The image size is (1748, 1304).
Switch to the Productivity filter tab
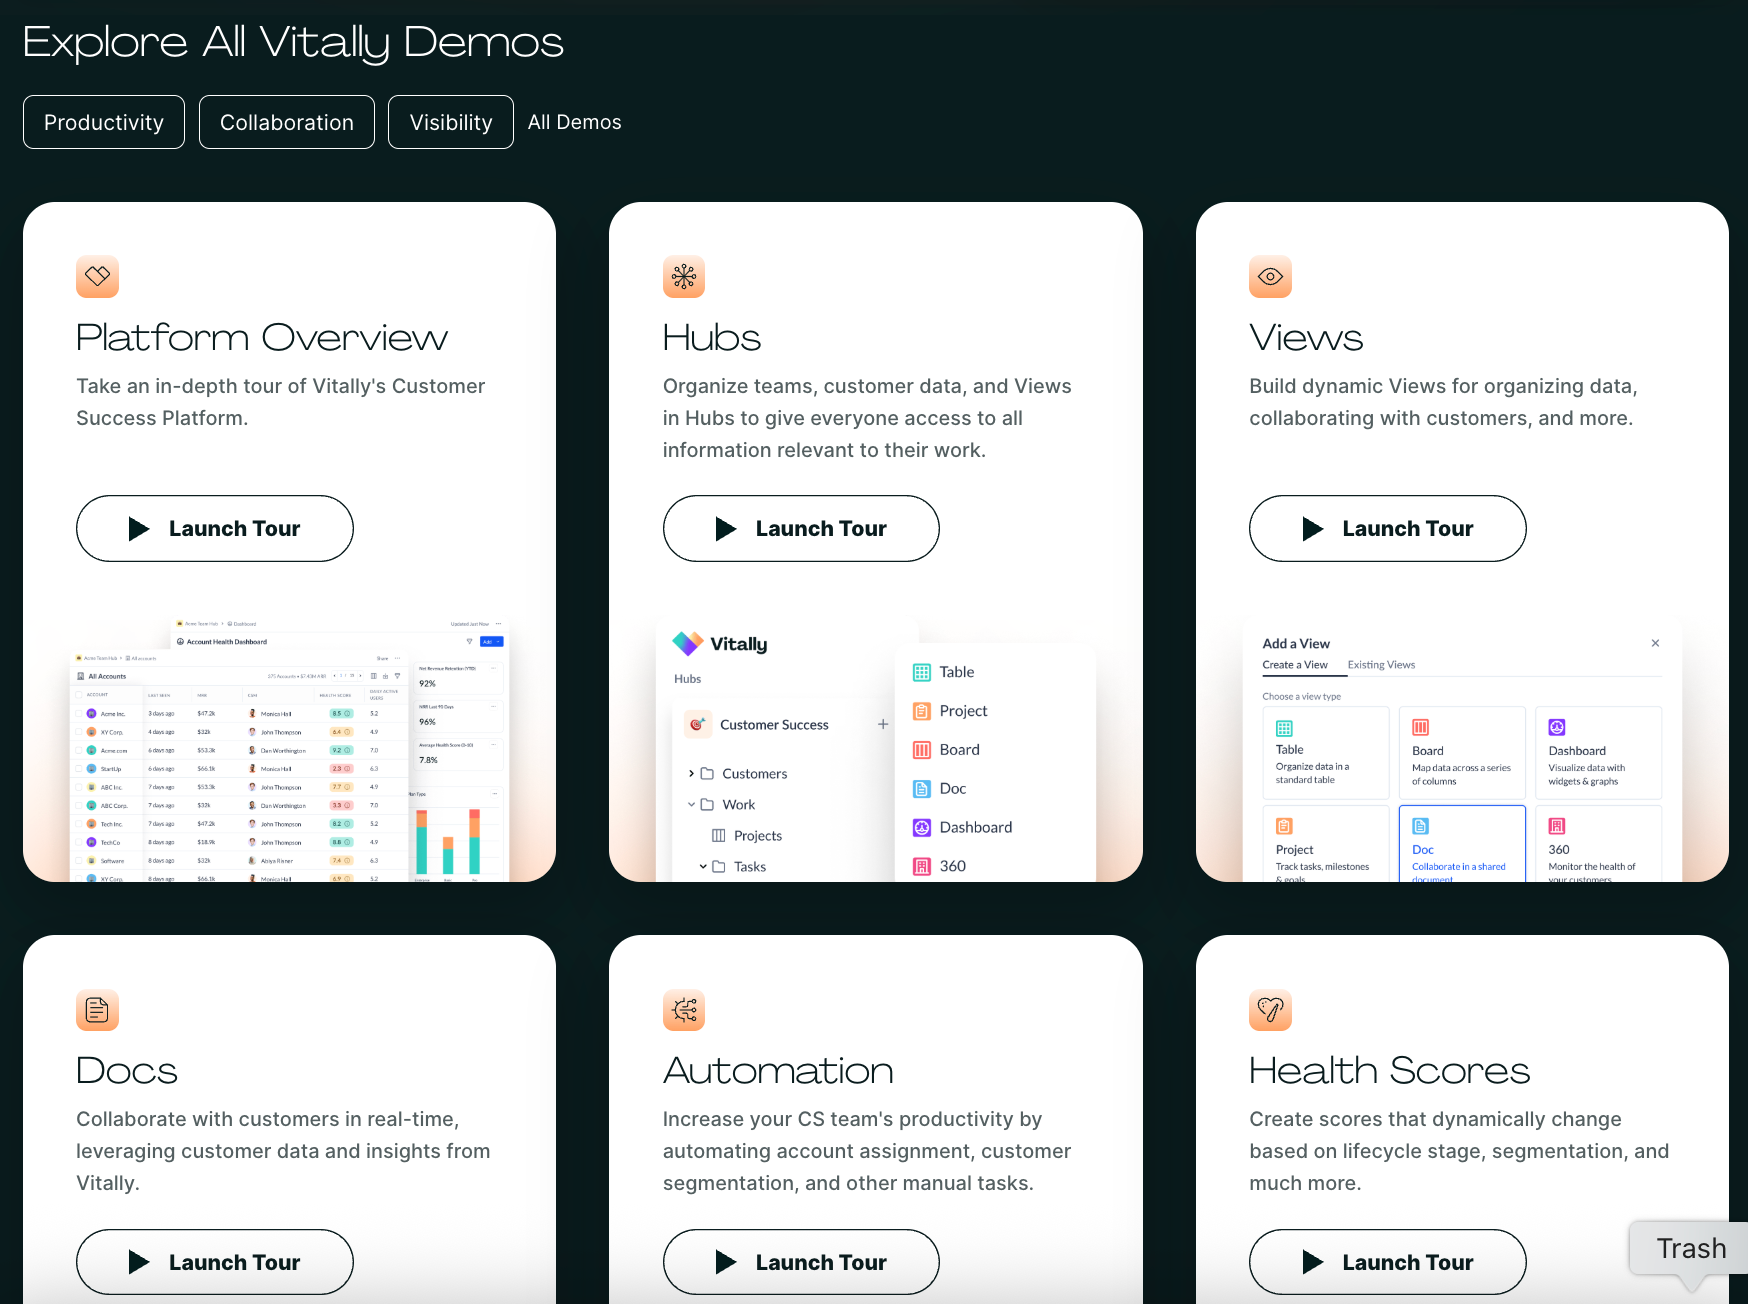point(104,122)
